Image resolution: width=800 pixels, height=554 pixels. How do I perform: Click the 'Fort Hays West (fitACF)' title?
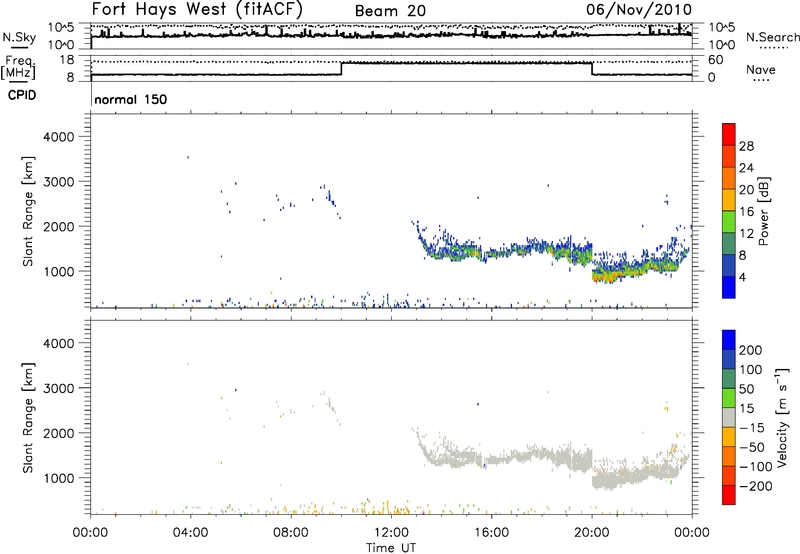[197, 9]
